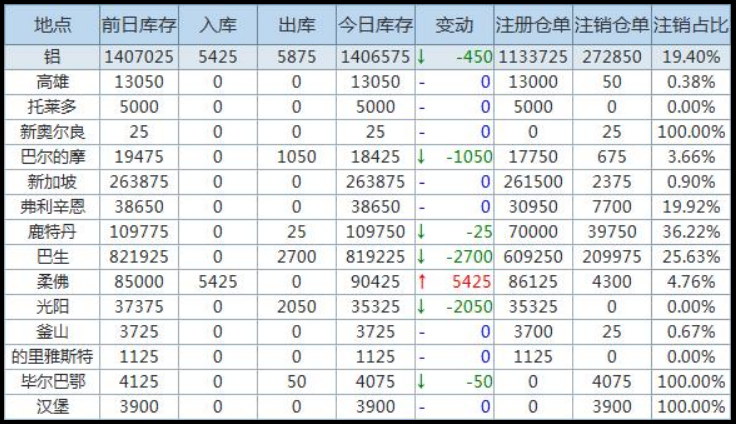Viewport: 736px width, 424px height.
Task: Click the green down arrow in 巴尔的摩 row
Action: (421, 157)
